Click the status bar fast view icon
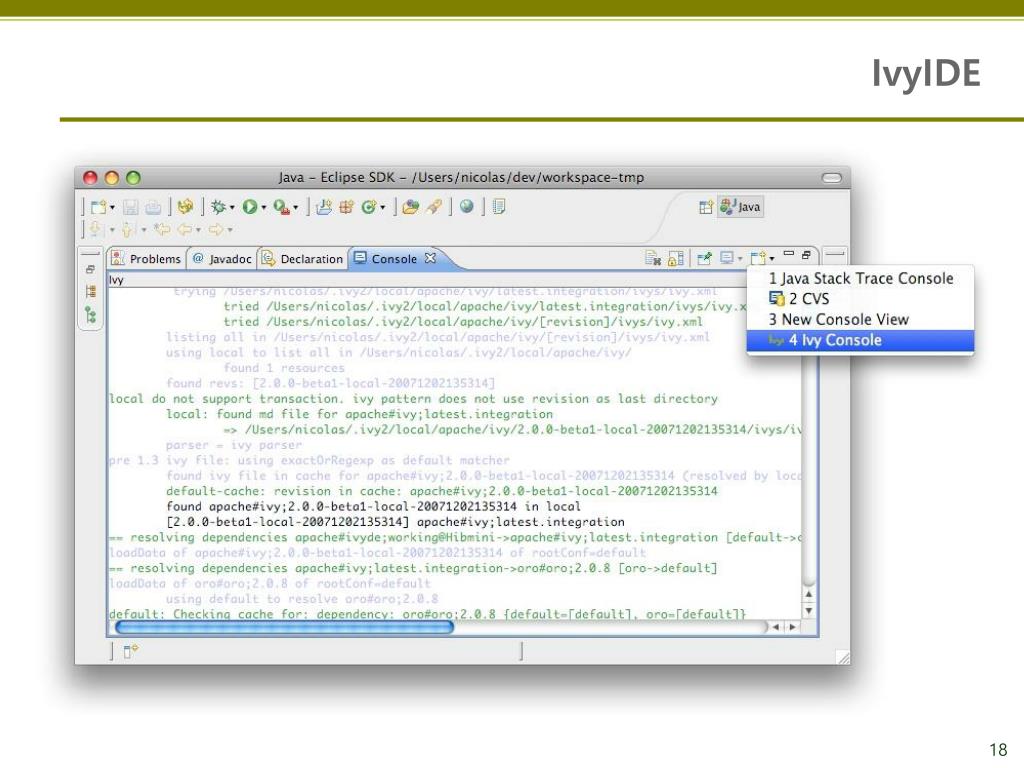Screen dimensions: 1024x768 tap(131, 650)
